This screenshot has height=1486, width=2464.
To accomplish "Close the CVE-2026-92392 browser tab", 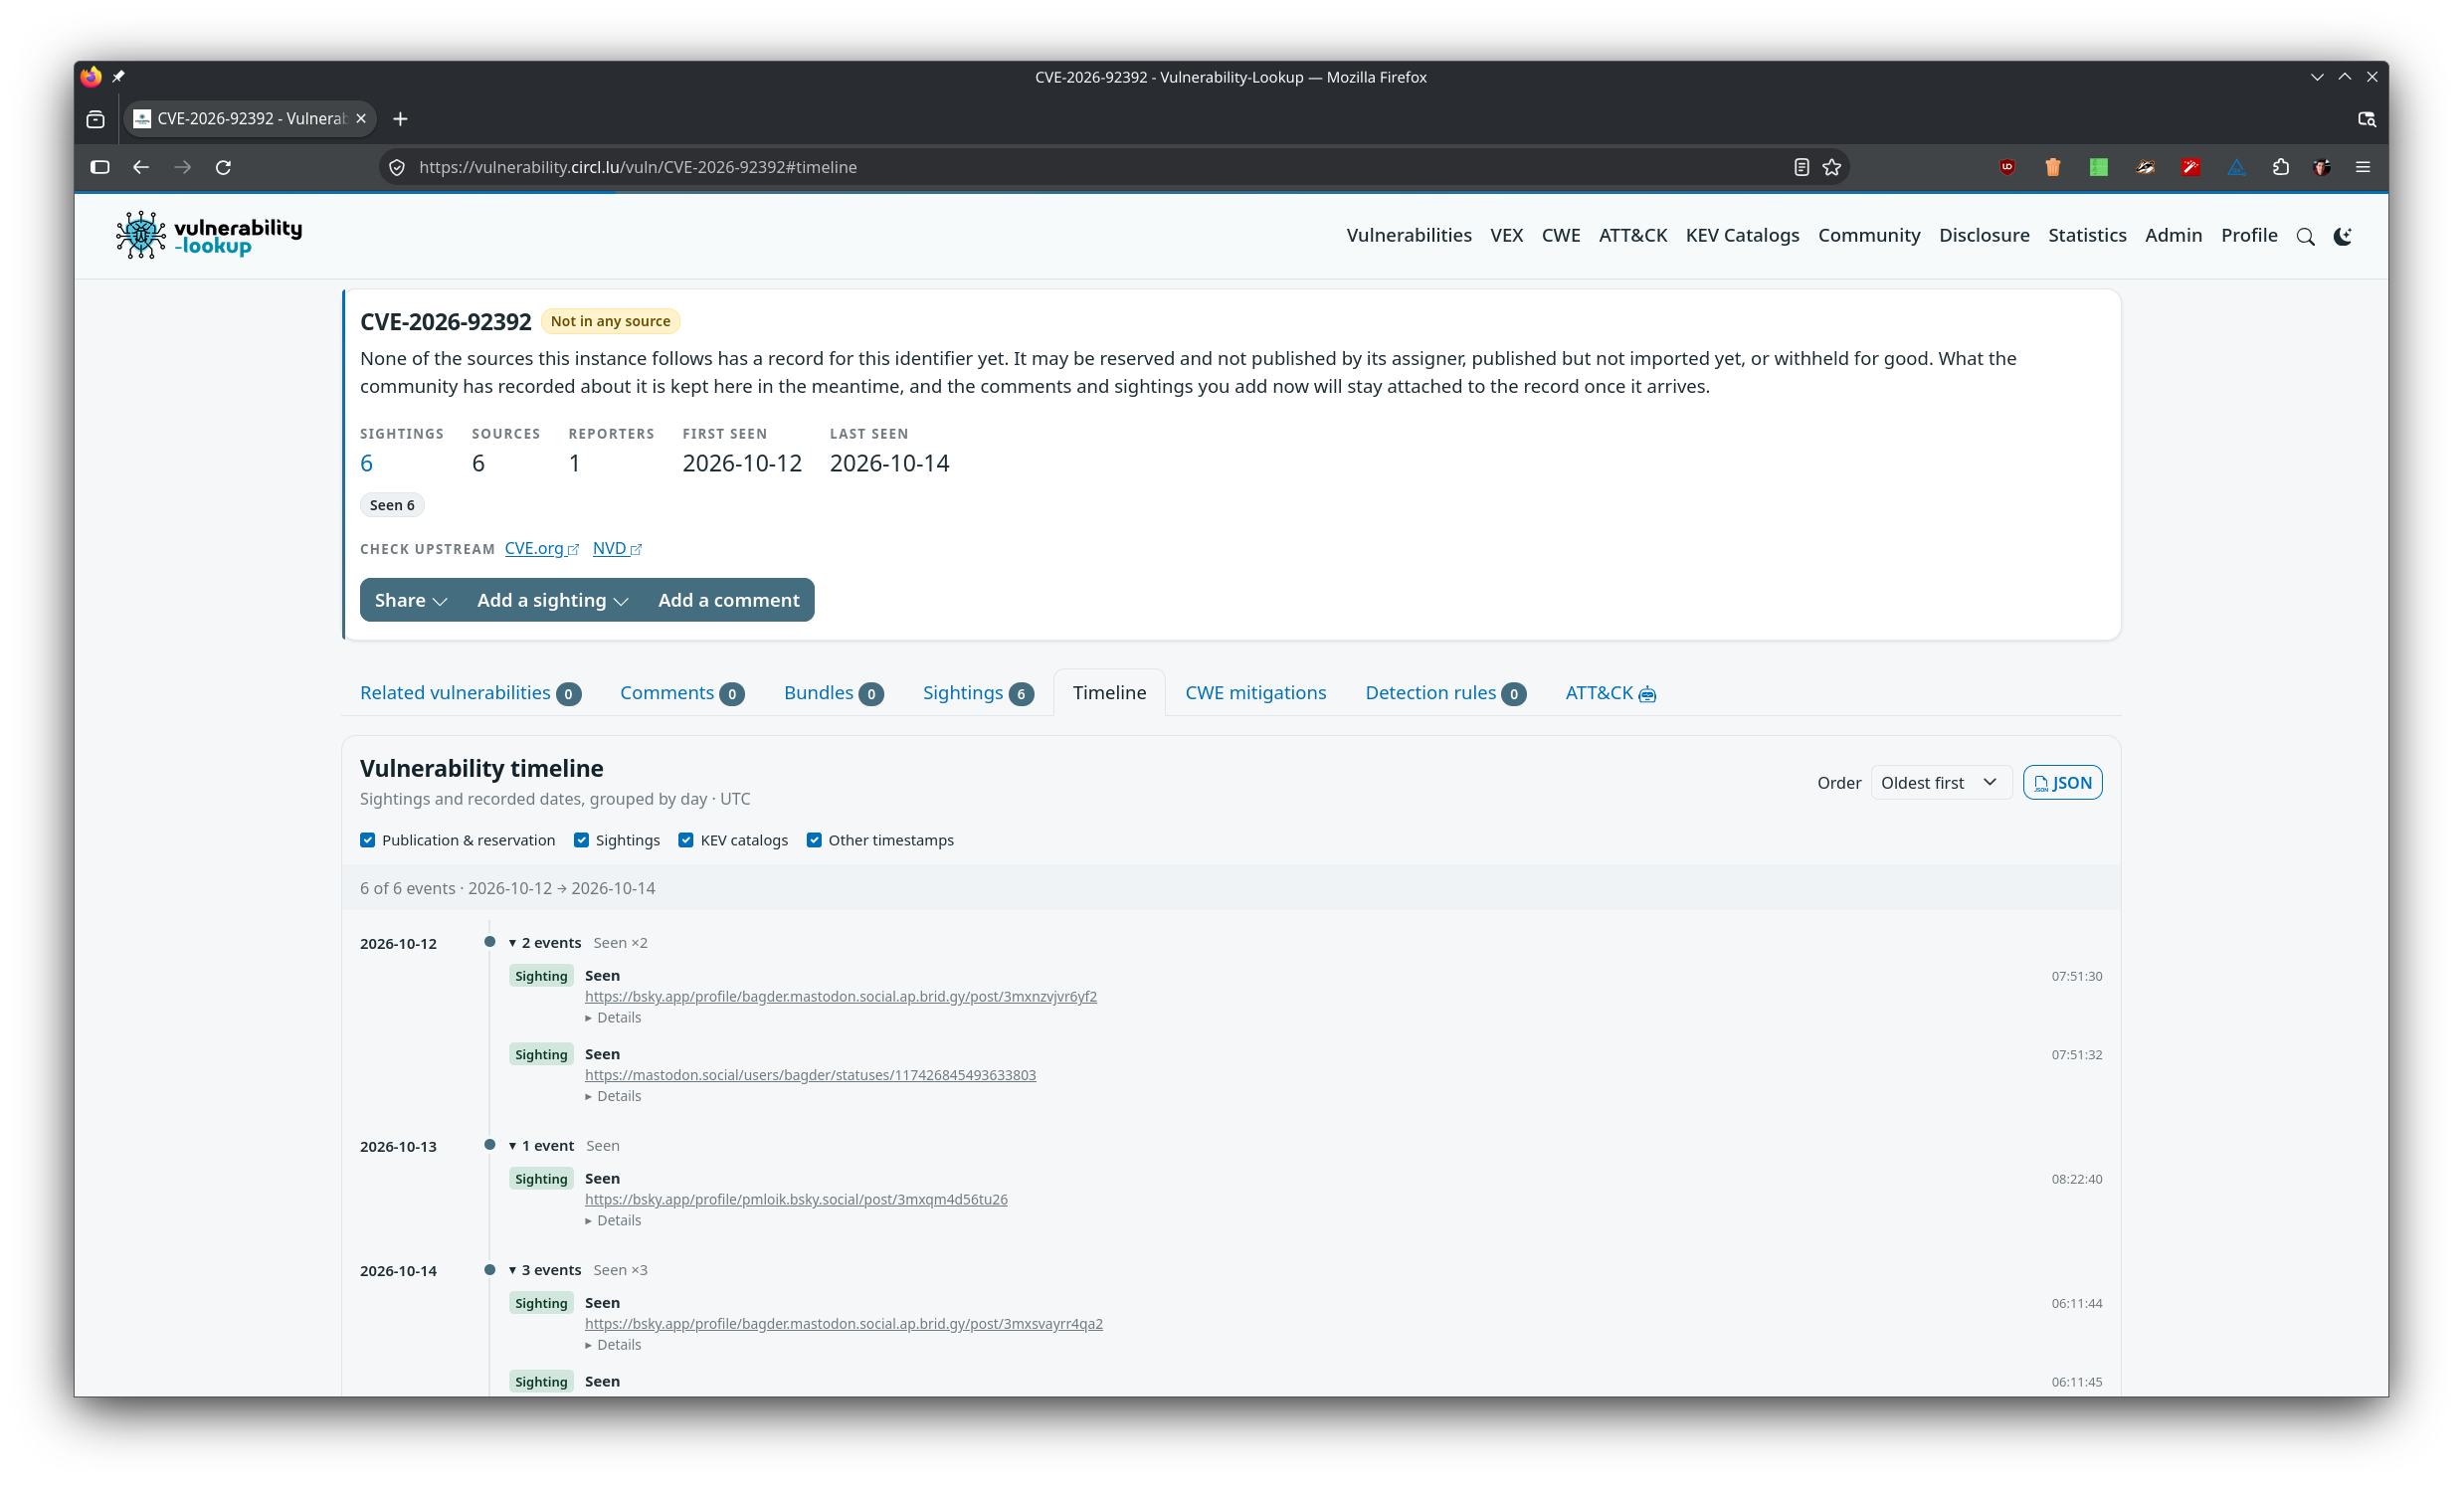I will click(361, 119).
